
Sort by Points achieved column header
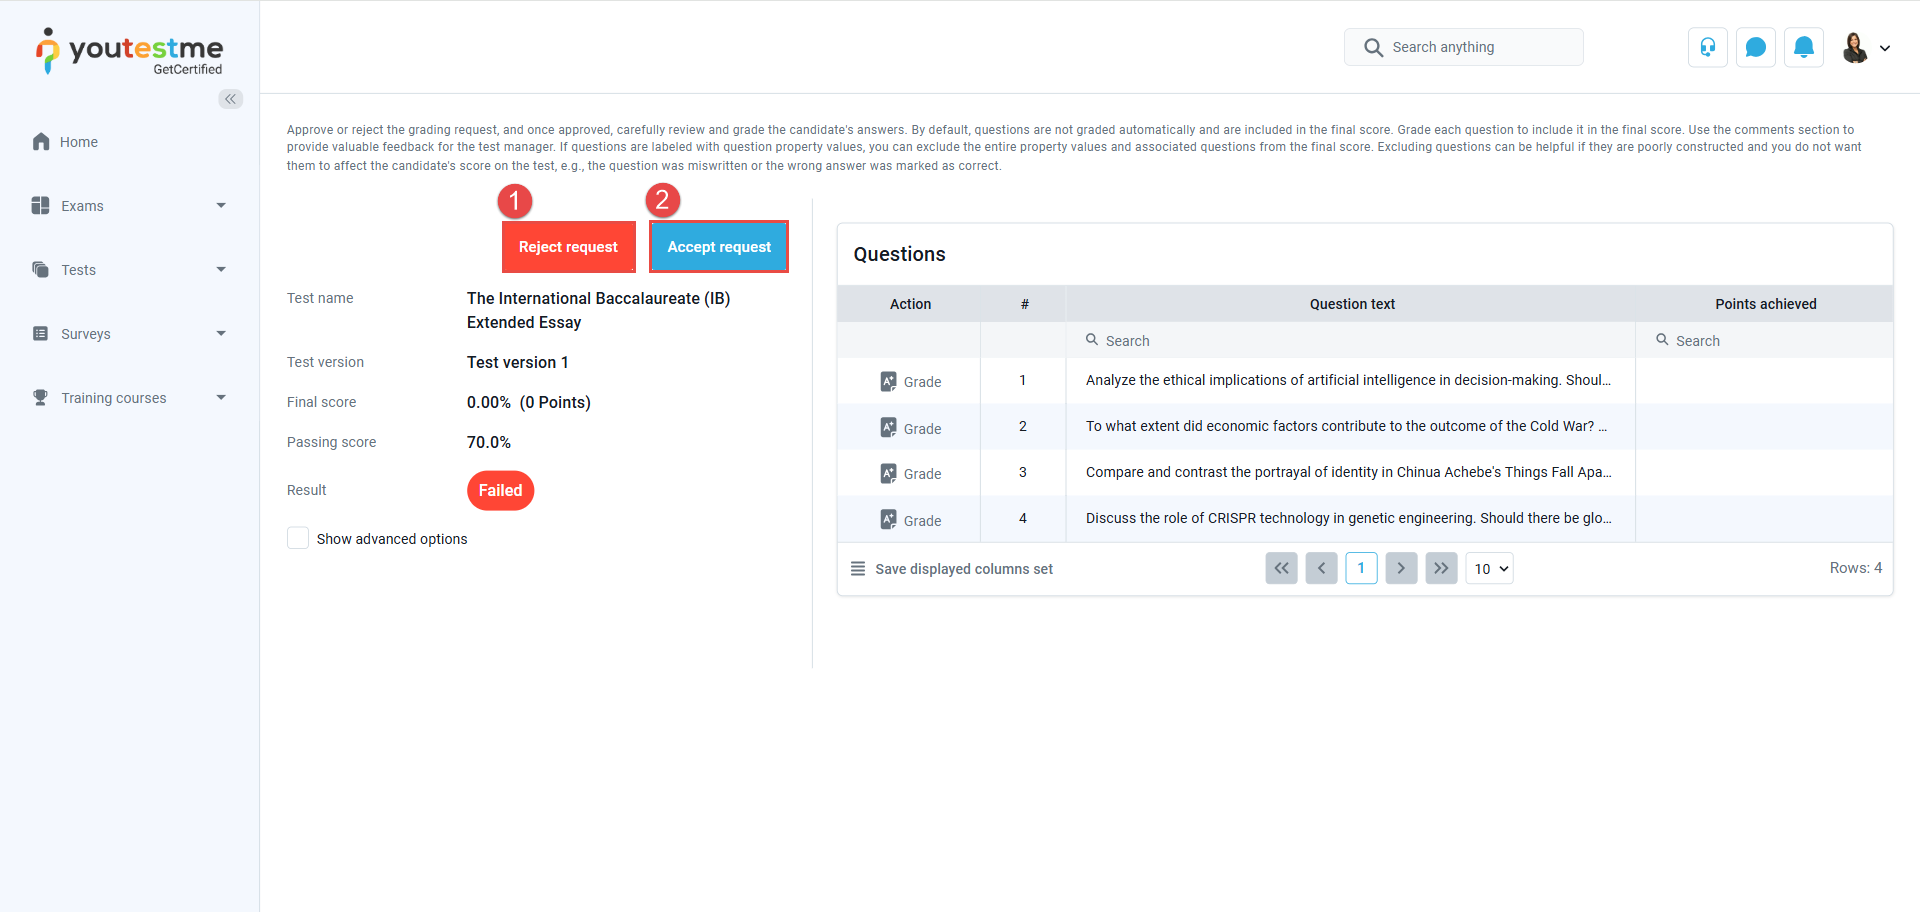pyautogui.click(x=1765, y=304)
